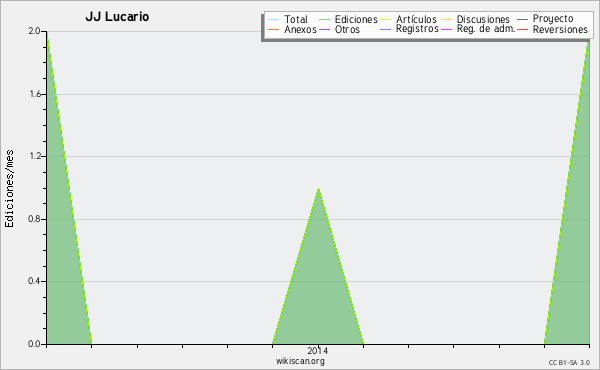Click the light-blue Total legend line

click(273, 20)
